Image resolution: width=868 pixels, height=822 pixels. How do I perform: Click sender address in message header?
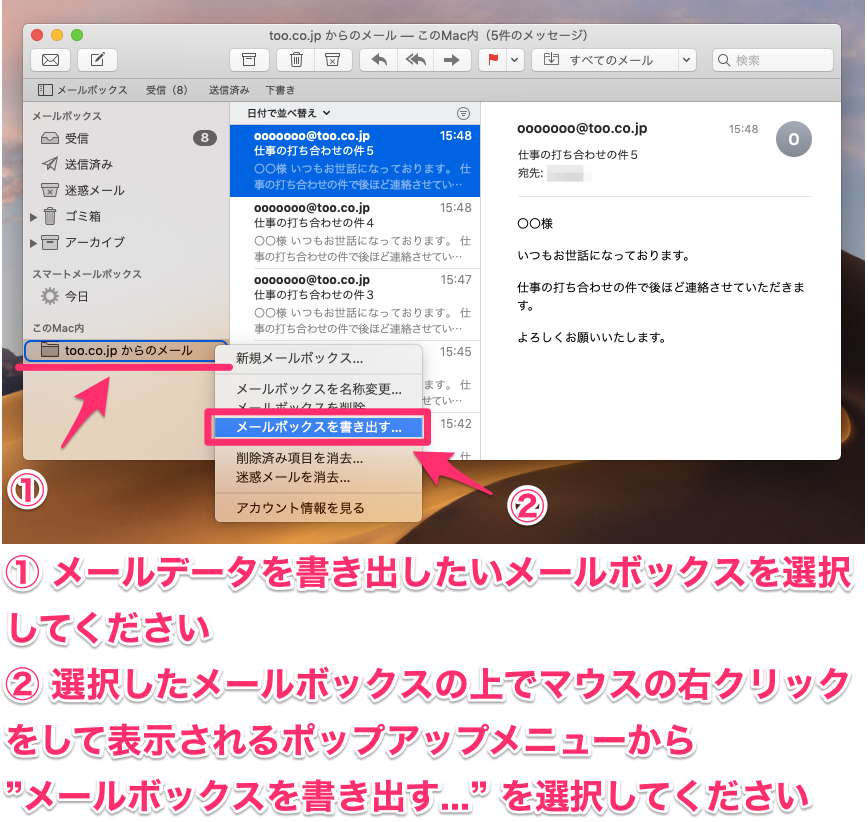[582, 128]
